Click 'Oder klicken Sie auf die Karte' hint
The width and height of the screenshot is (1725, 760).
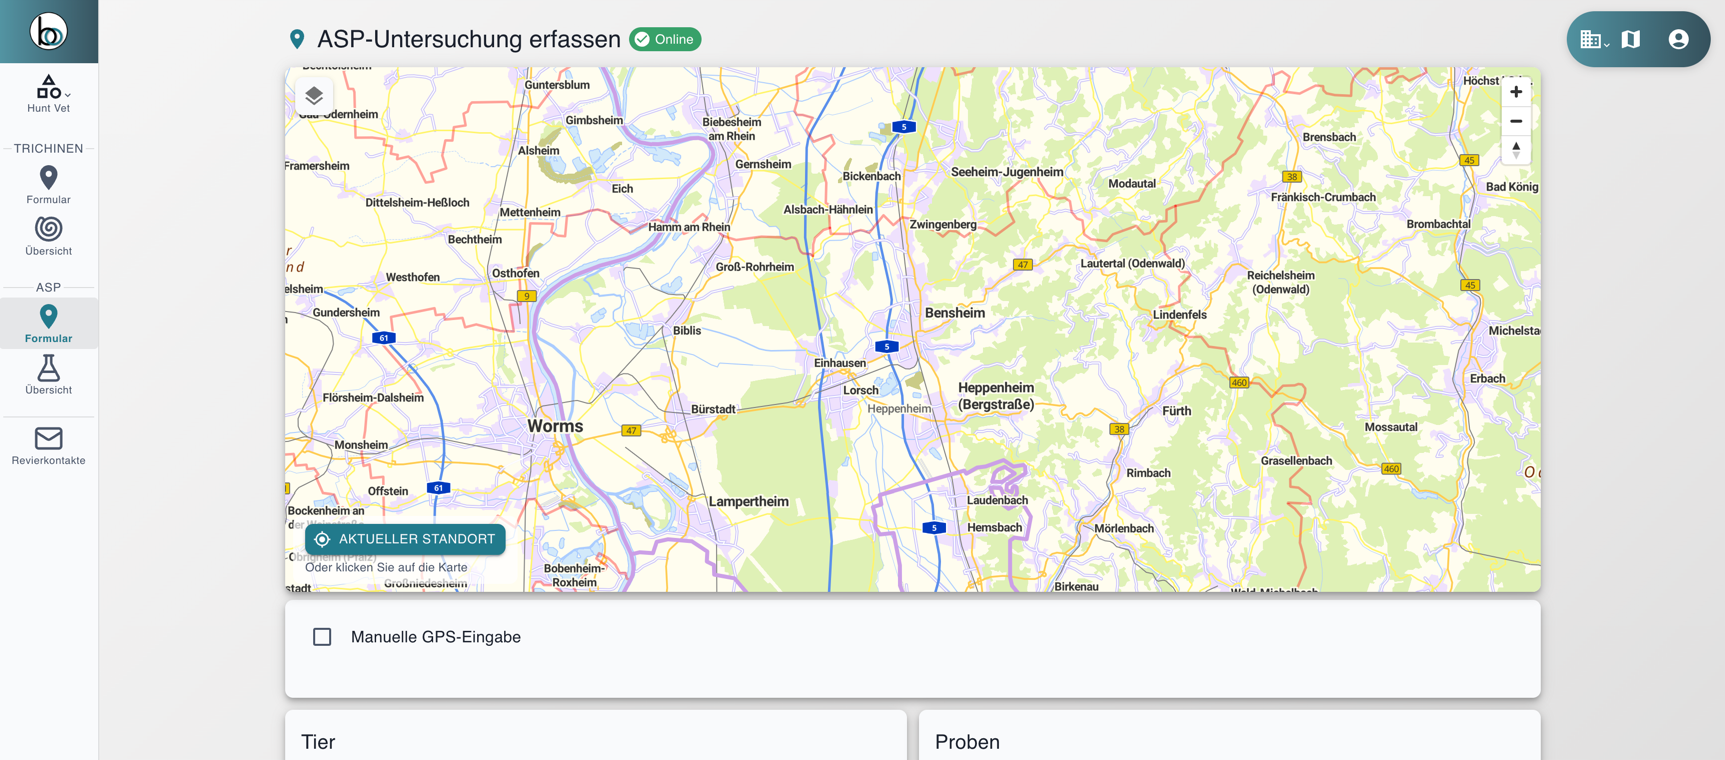click(386, 567)
